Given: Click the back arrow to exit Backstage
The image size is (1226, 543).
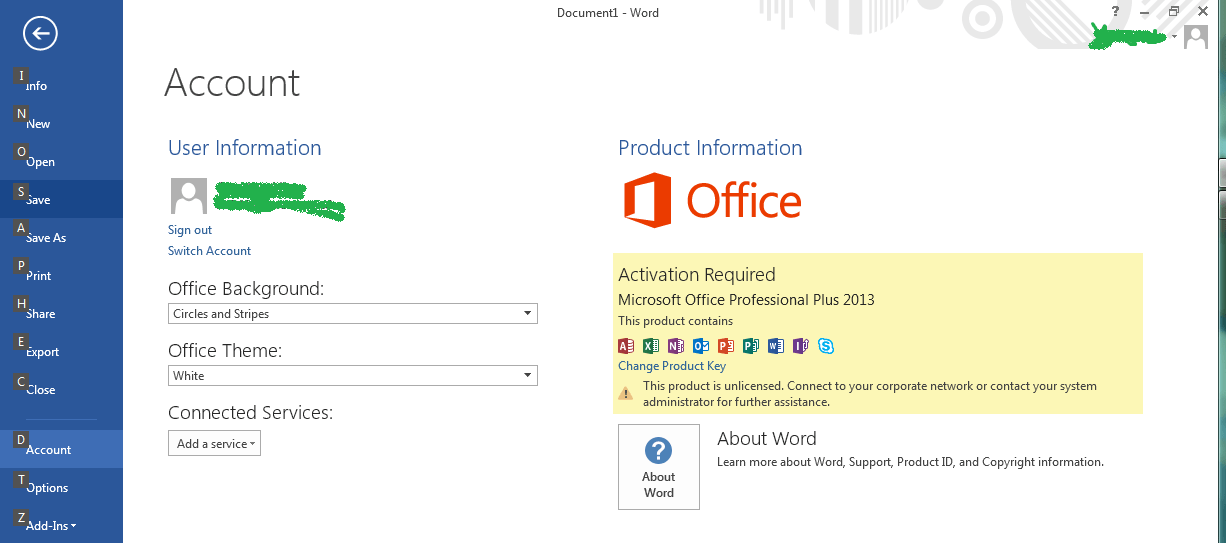Looking at the screenshot, I should [x=40, y=34].
